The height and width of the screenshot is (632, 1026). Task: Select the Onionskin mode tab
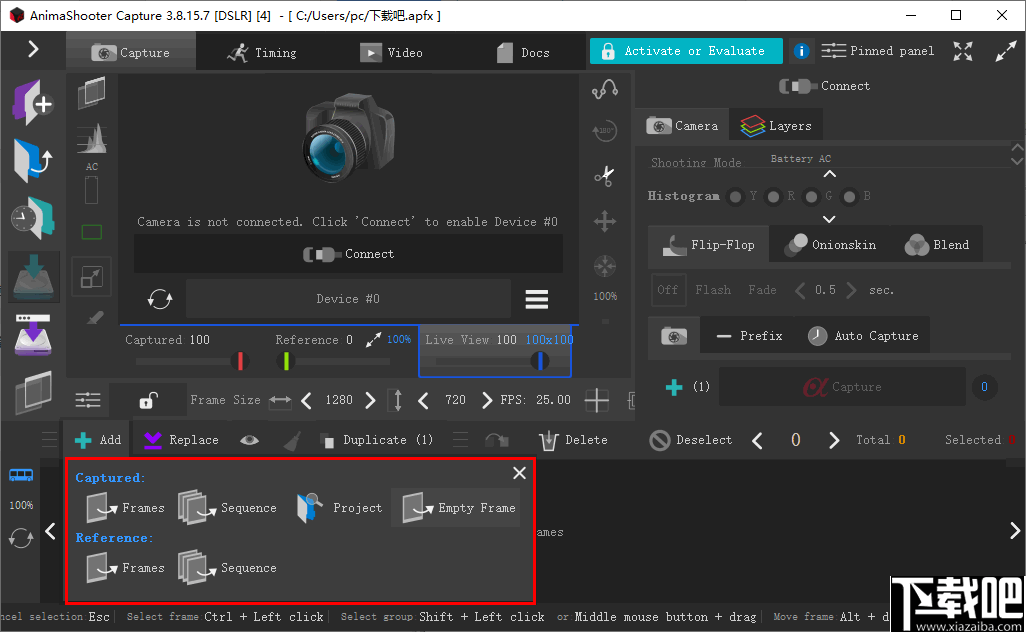pos(831,245)
